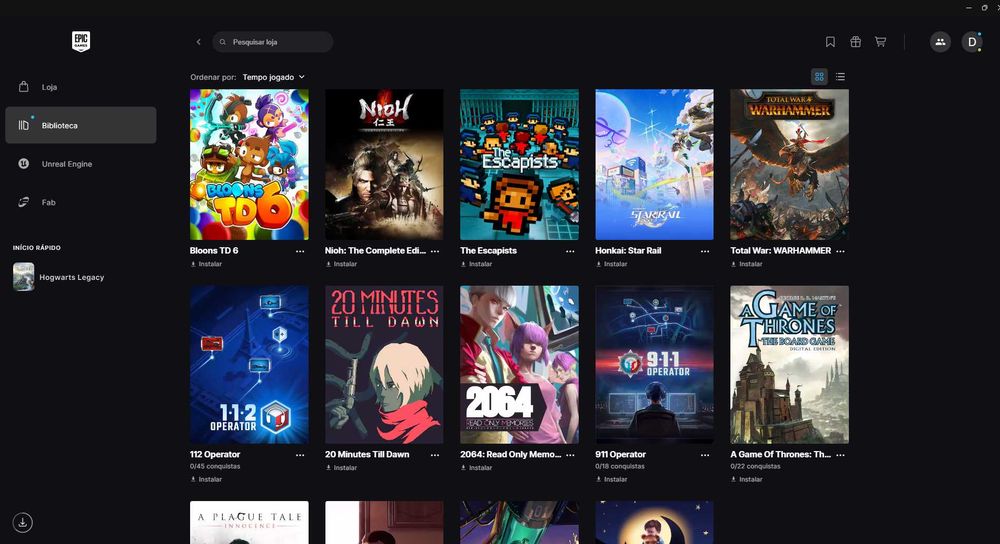
Task: Open options menu for 112 Operator
Action: pyautogui.click(x=300, y=455)
